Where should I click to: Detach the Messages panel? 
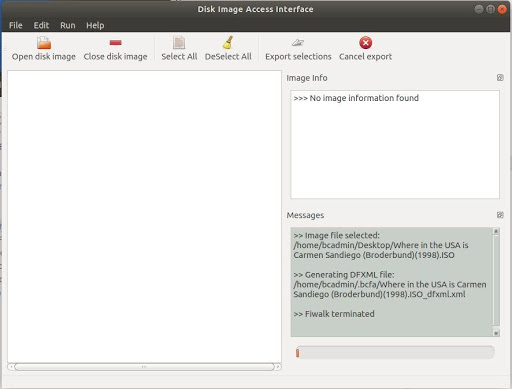tap(500, 215)
